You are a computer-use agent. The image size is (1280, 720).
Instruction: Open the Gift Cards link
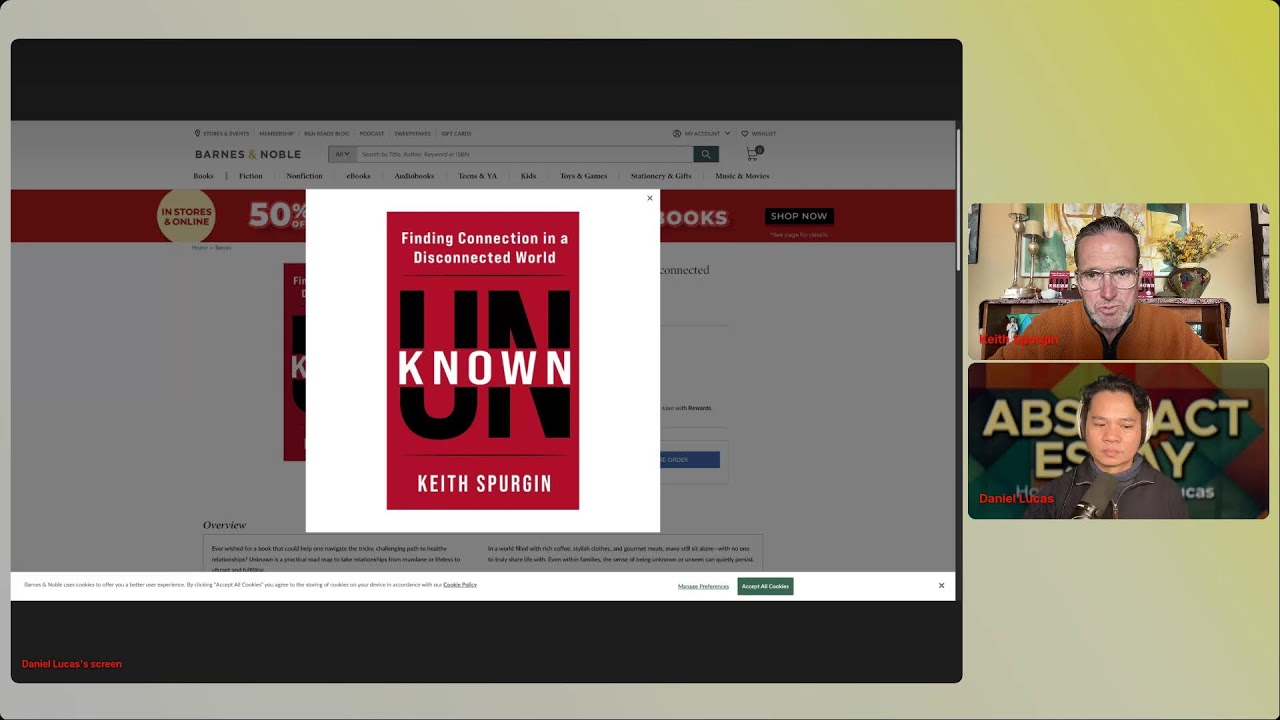tap(456, 133)
